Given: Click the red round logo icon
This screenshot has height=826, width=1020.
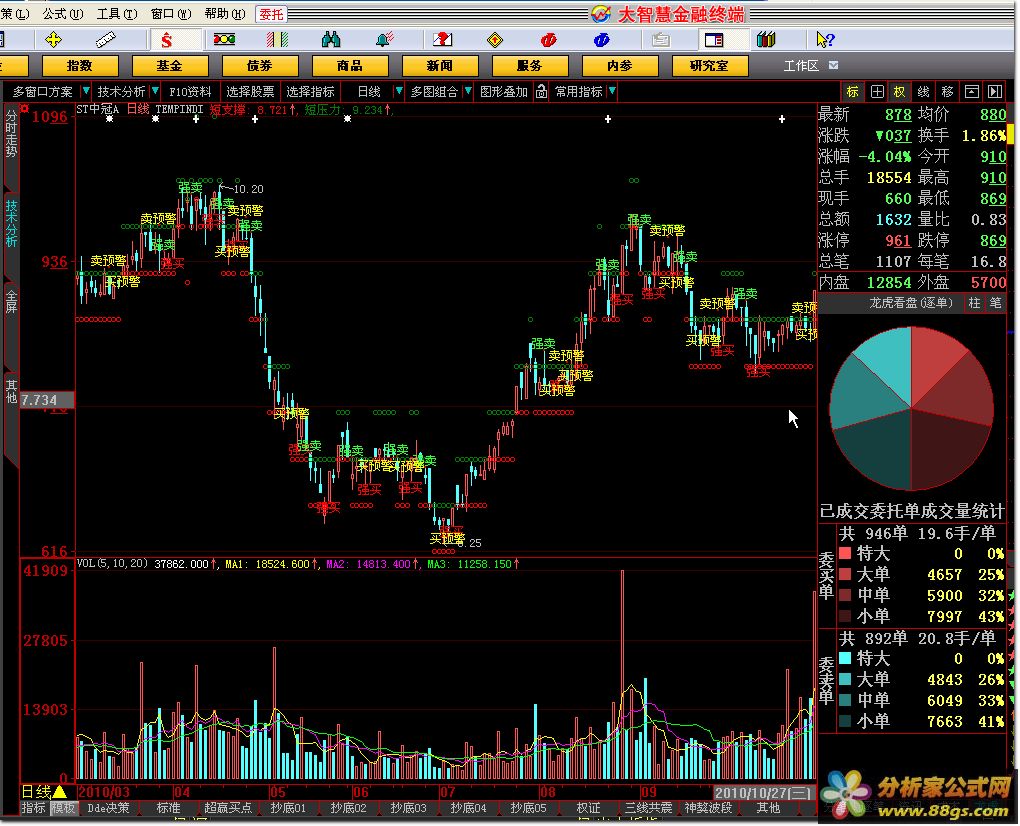Looking at the screenshot, I should coord(548,40).
